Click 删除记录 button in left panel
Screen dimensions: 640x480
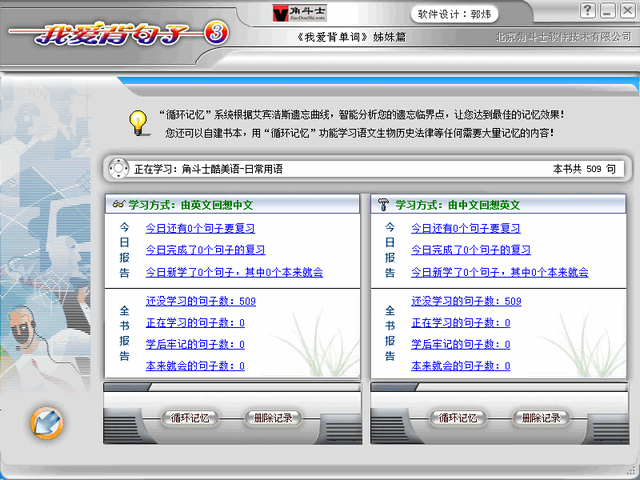(x=273, y=417)
